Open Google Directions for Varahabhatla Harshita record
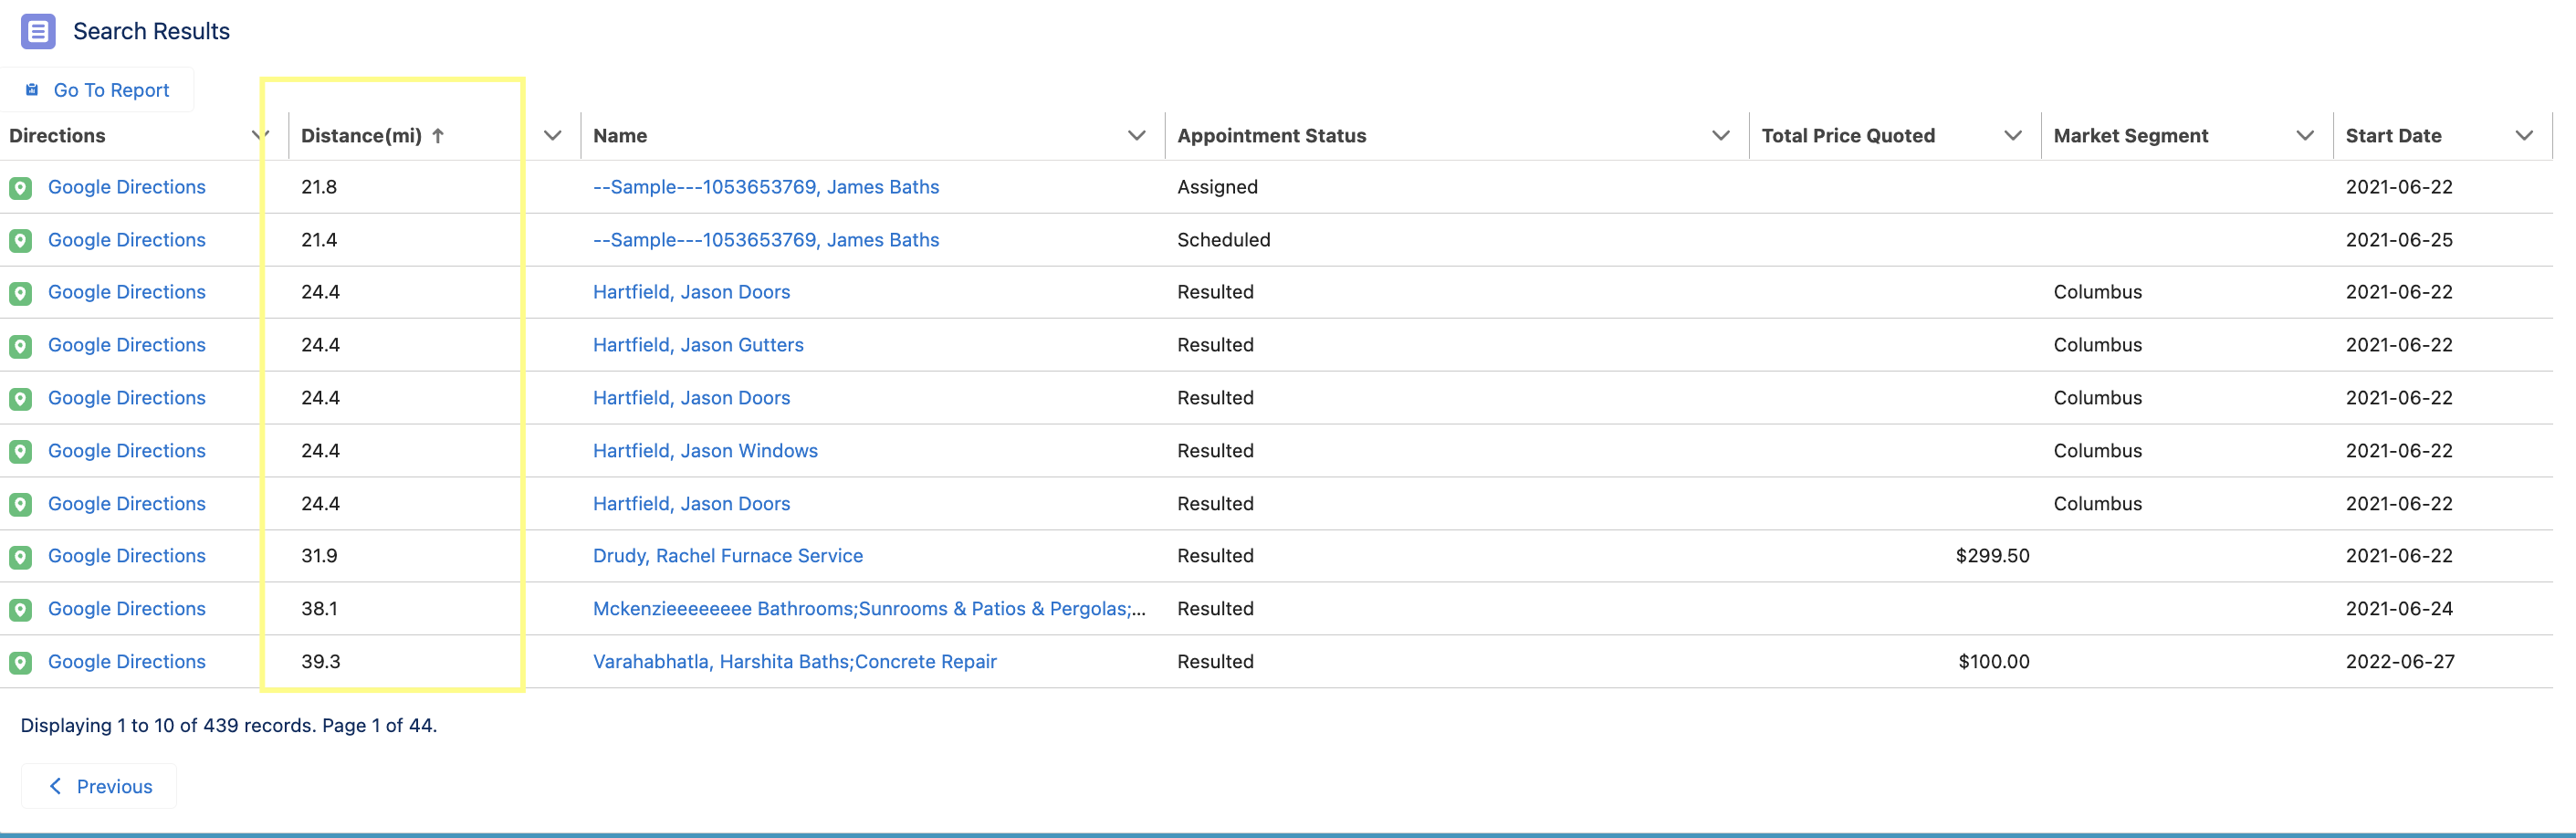 [x=127, y=662]
